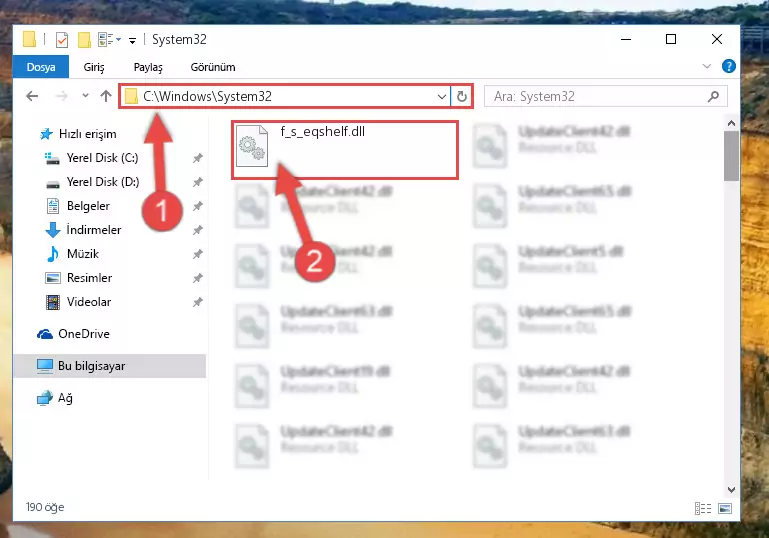This screenshot has width=769, height=538.
Task: Expand the address bar history dropdown
Action: [442, 97]
